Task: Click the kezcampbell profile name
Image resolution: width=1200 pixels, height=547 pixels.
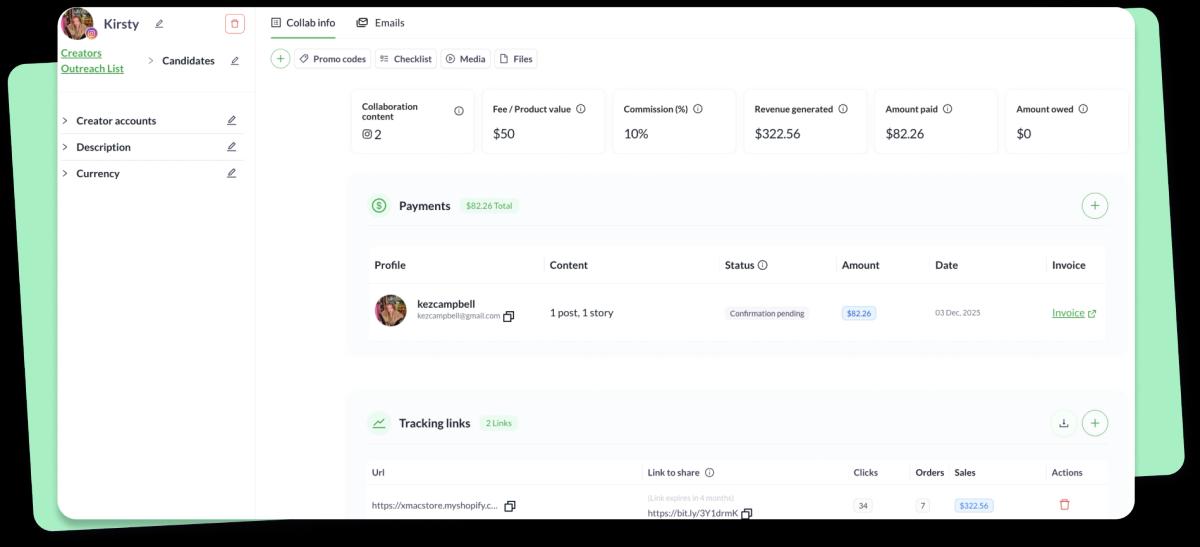Action: 446,304
